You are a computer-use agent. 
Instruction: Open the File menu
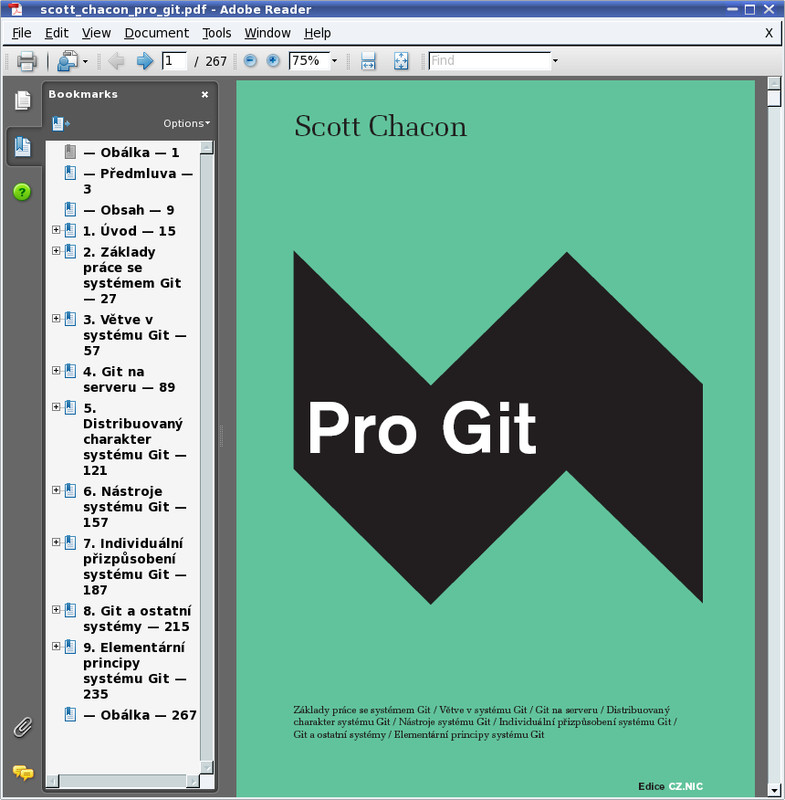coord(21,33)
